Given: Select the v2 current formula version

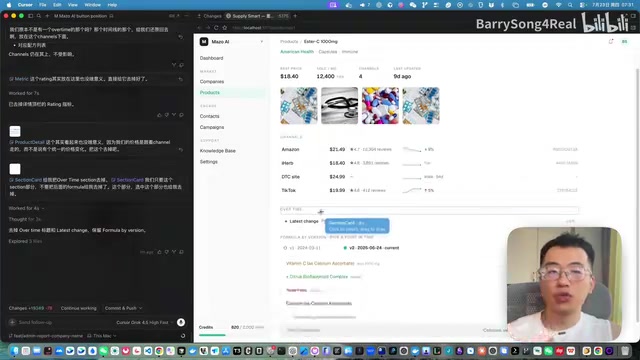Looking at the screenshot, I should pyautogui.click(x=371, y=248).
